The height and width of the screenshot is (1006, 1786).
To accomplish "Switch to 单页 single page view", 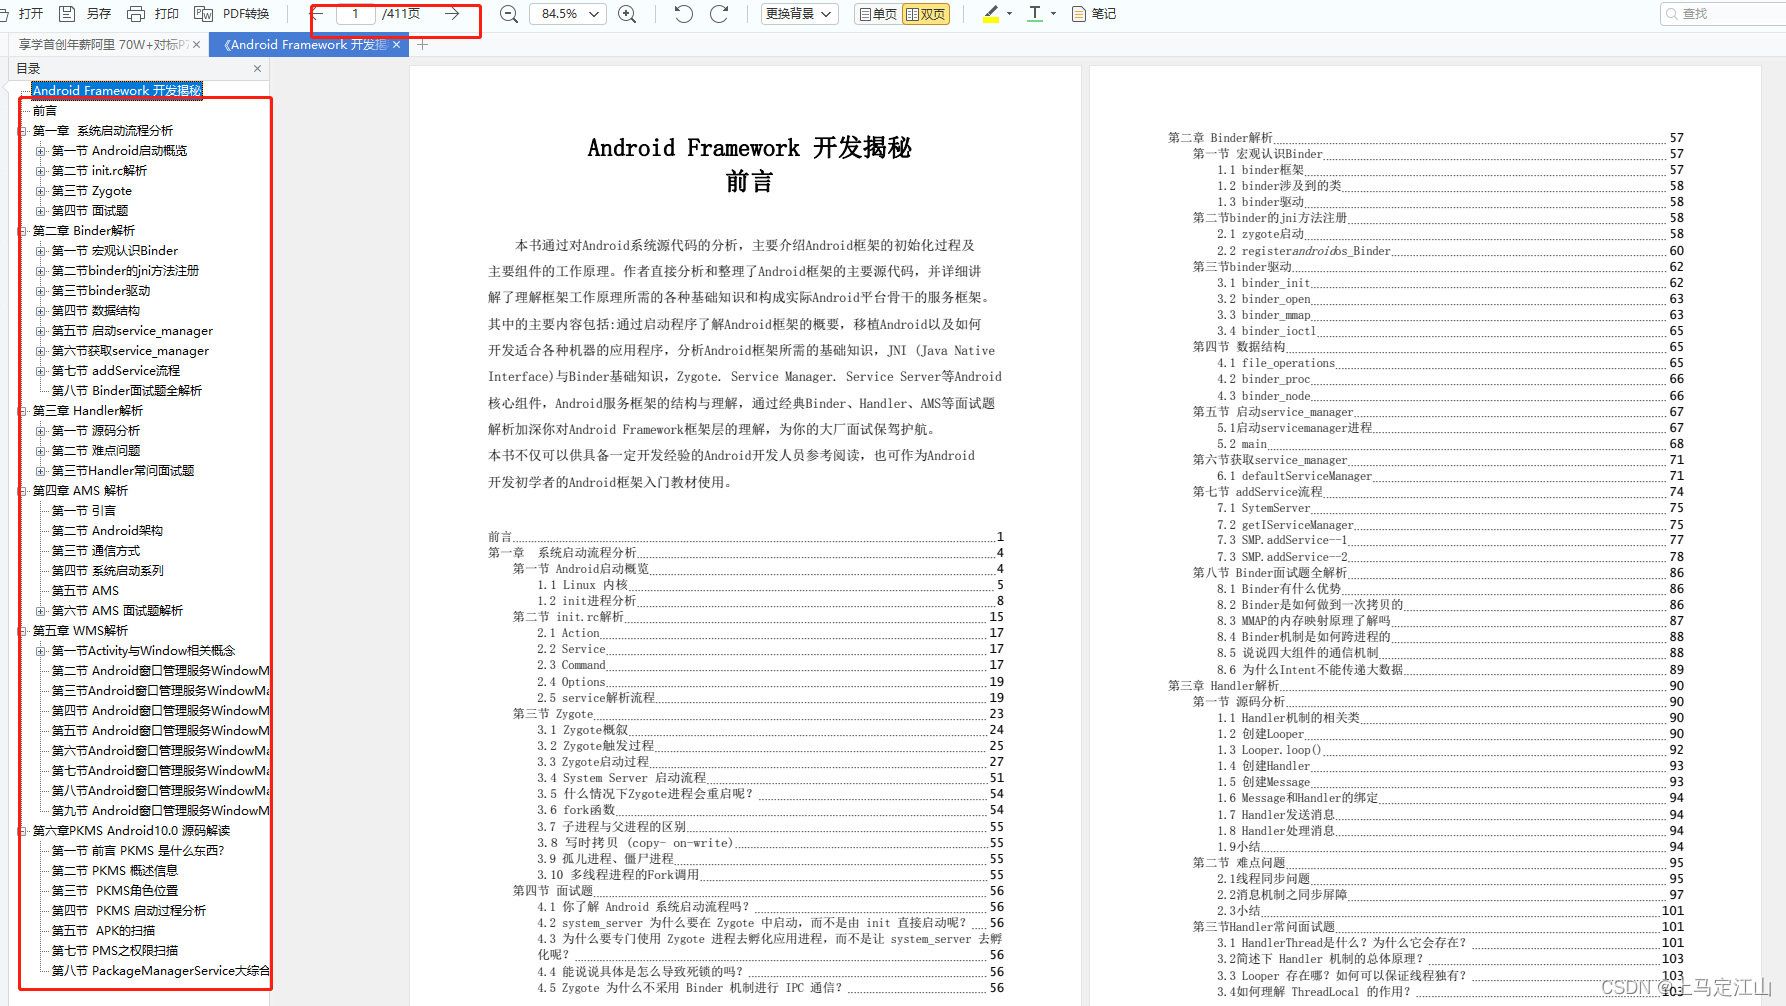I will pyautogui.click(x=878, y=14).
